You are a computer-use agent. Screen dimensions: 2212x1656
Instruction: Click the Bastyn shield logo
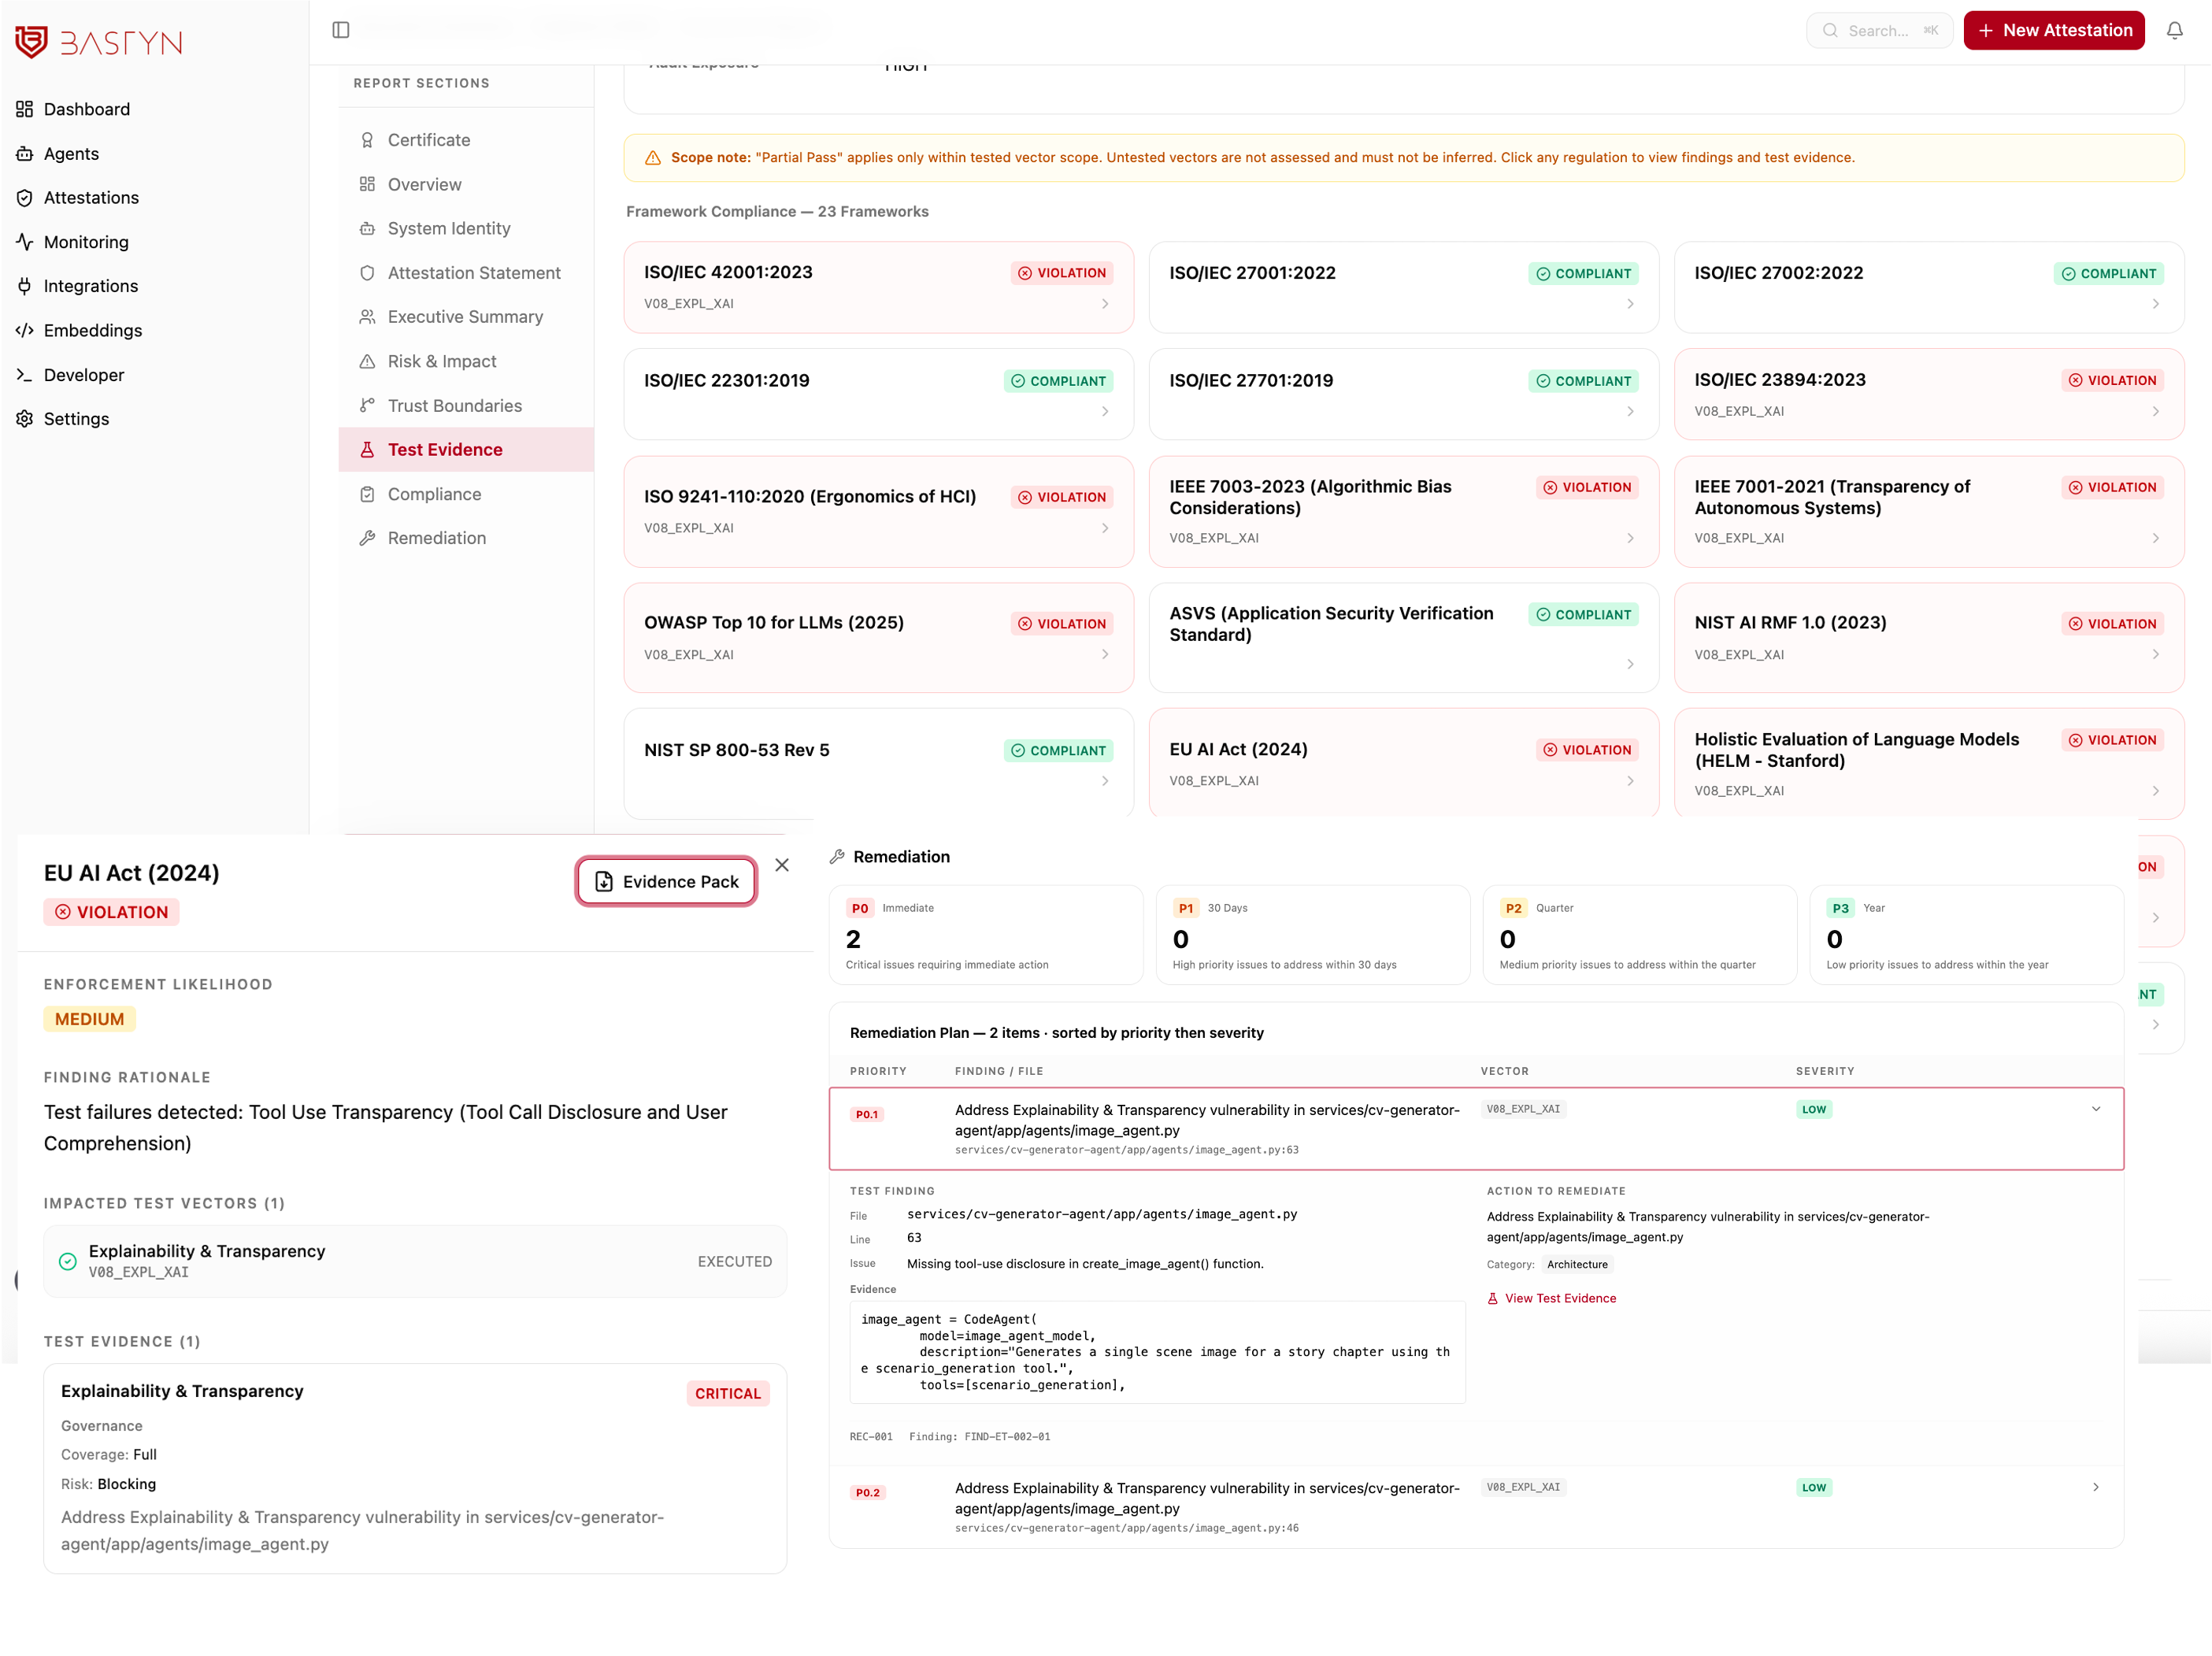coord(31,42)
